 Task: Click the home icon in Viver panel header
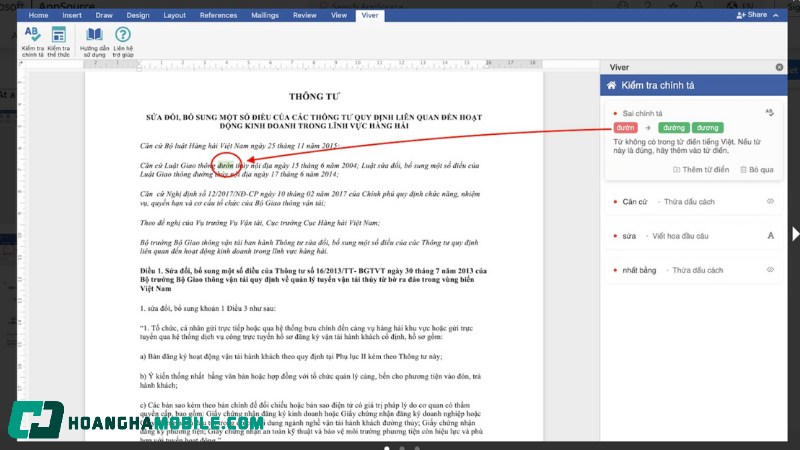pyautogui.click(x=610, y=87)
